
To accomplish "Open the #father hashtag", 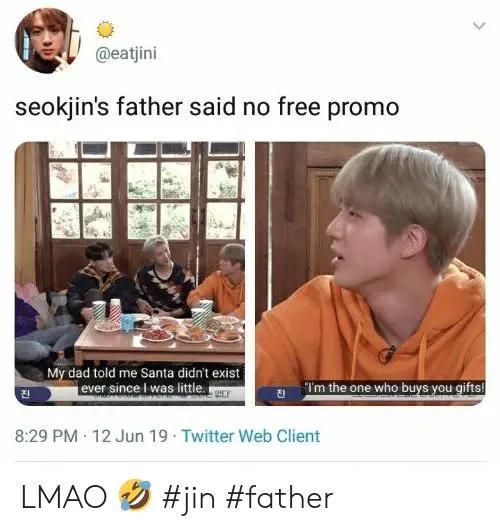I will (278, 498).
